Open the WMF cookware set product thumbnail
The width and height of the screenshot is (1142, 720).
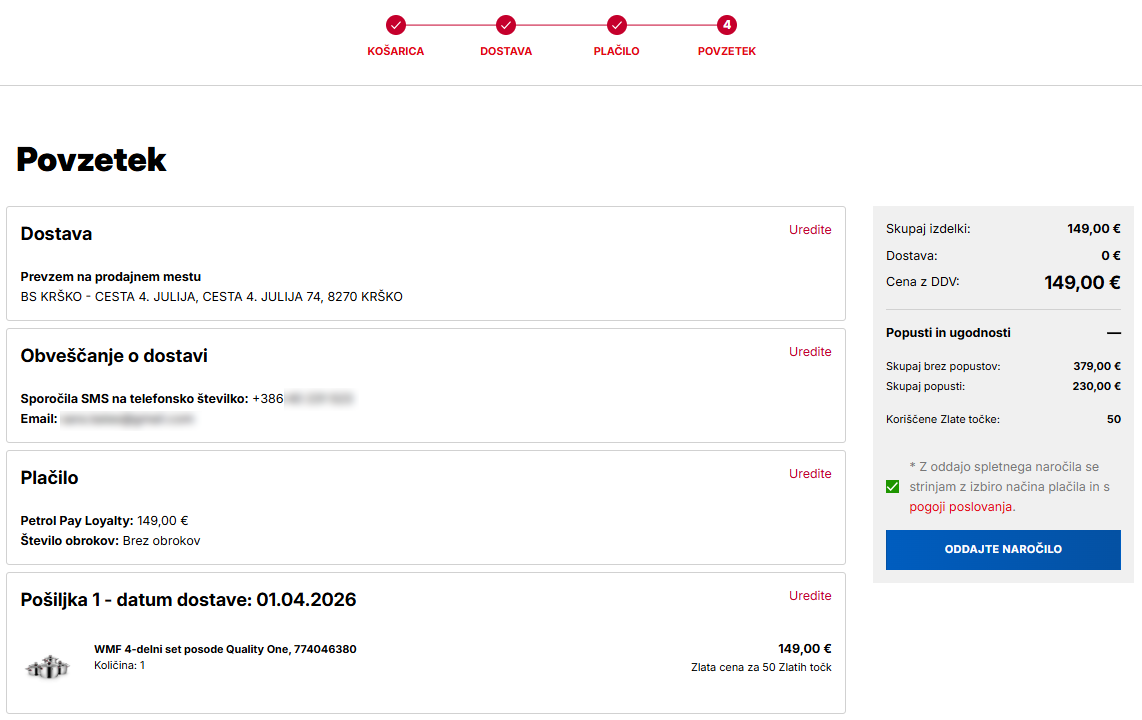46,667
